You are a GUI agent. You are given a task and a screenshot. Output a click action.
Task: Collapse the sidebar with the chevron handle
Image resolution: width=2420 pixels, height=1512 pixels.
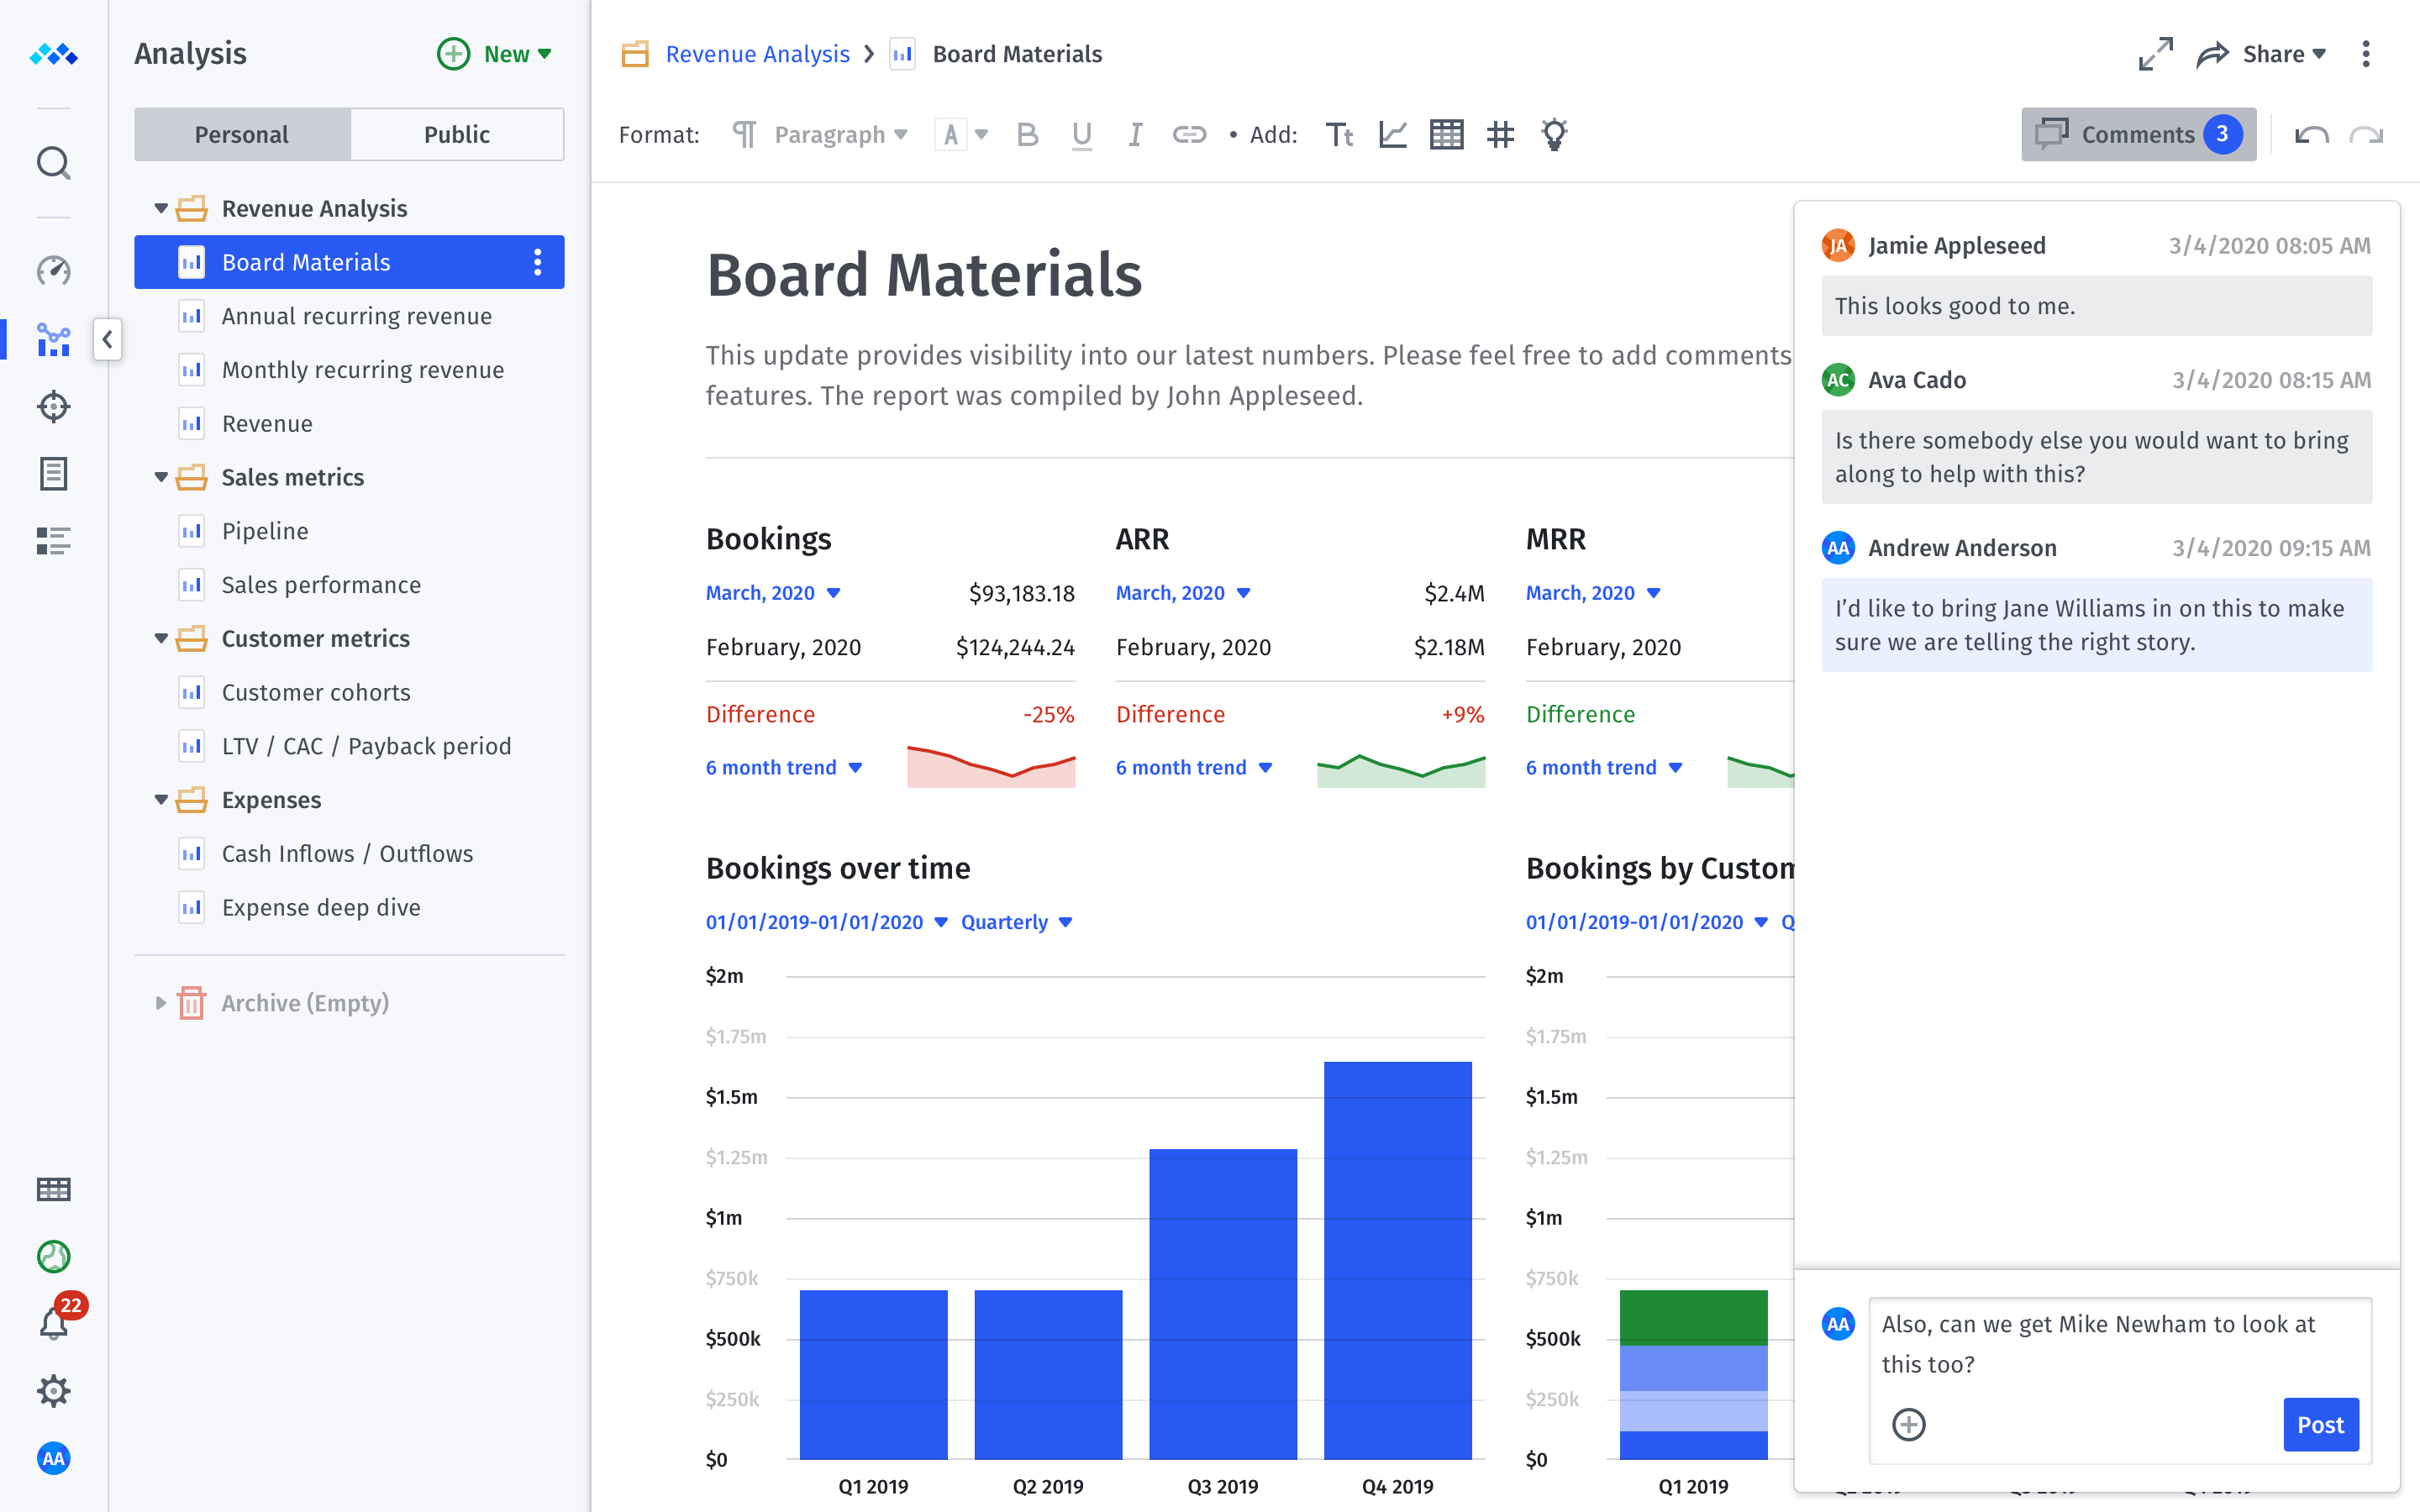[107, 339]
